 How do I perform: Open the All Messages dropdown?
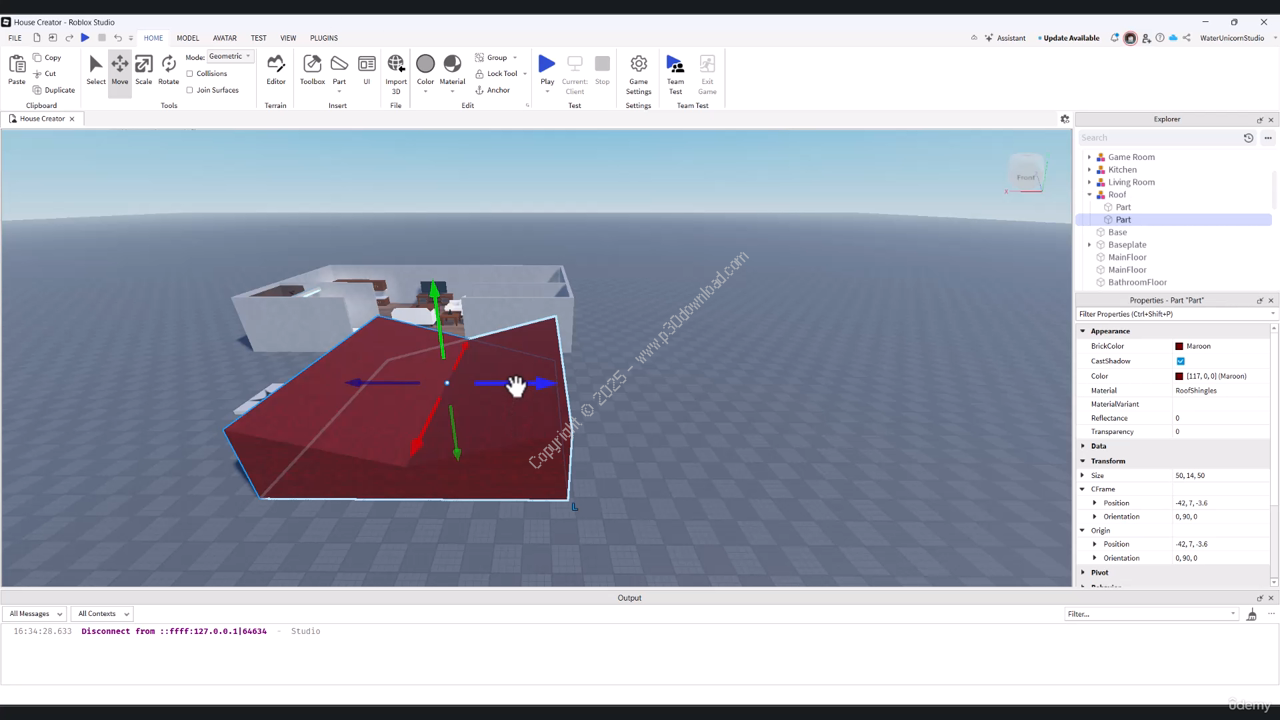click(35, 614)
